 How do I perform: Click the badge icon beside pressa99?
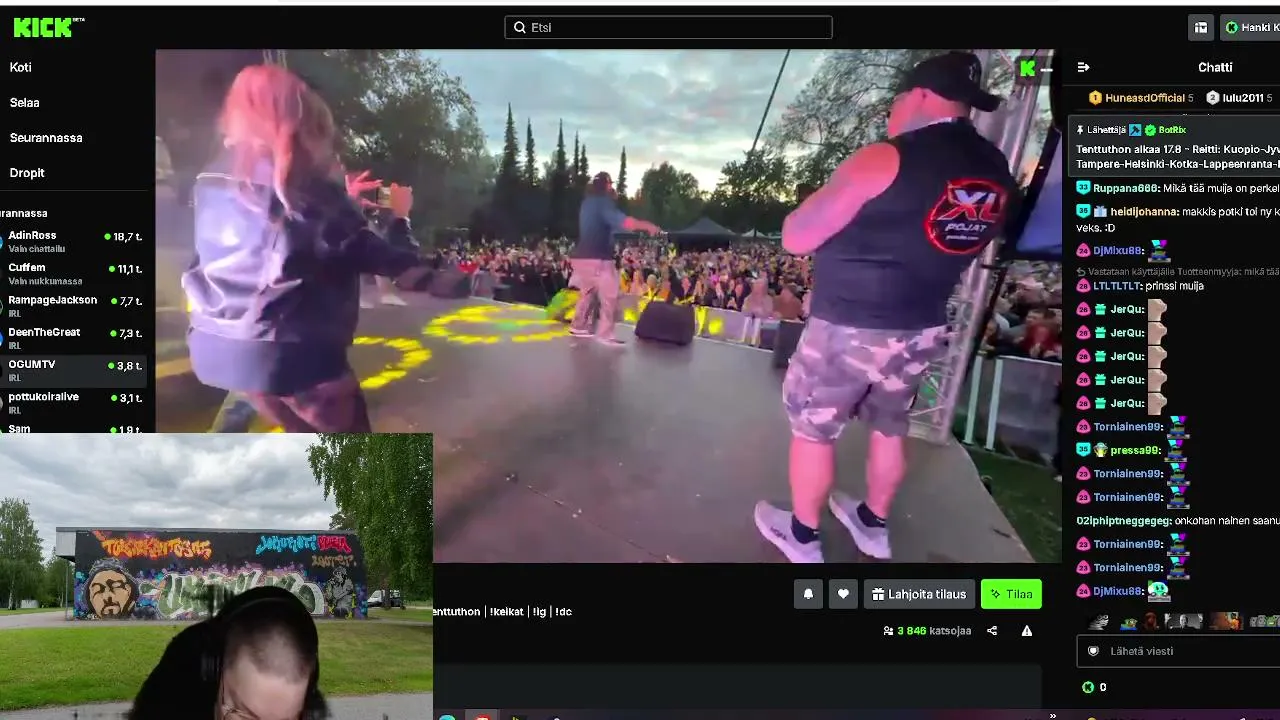click(1100, 450)
